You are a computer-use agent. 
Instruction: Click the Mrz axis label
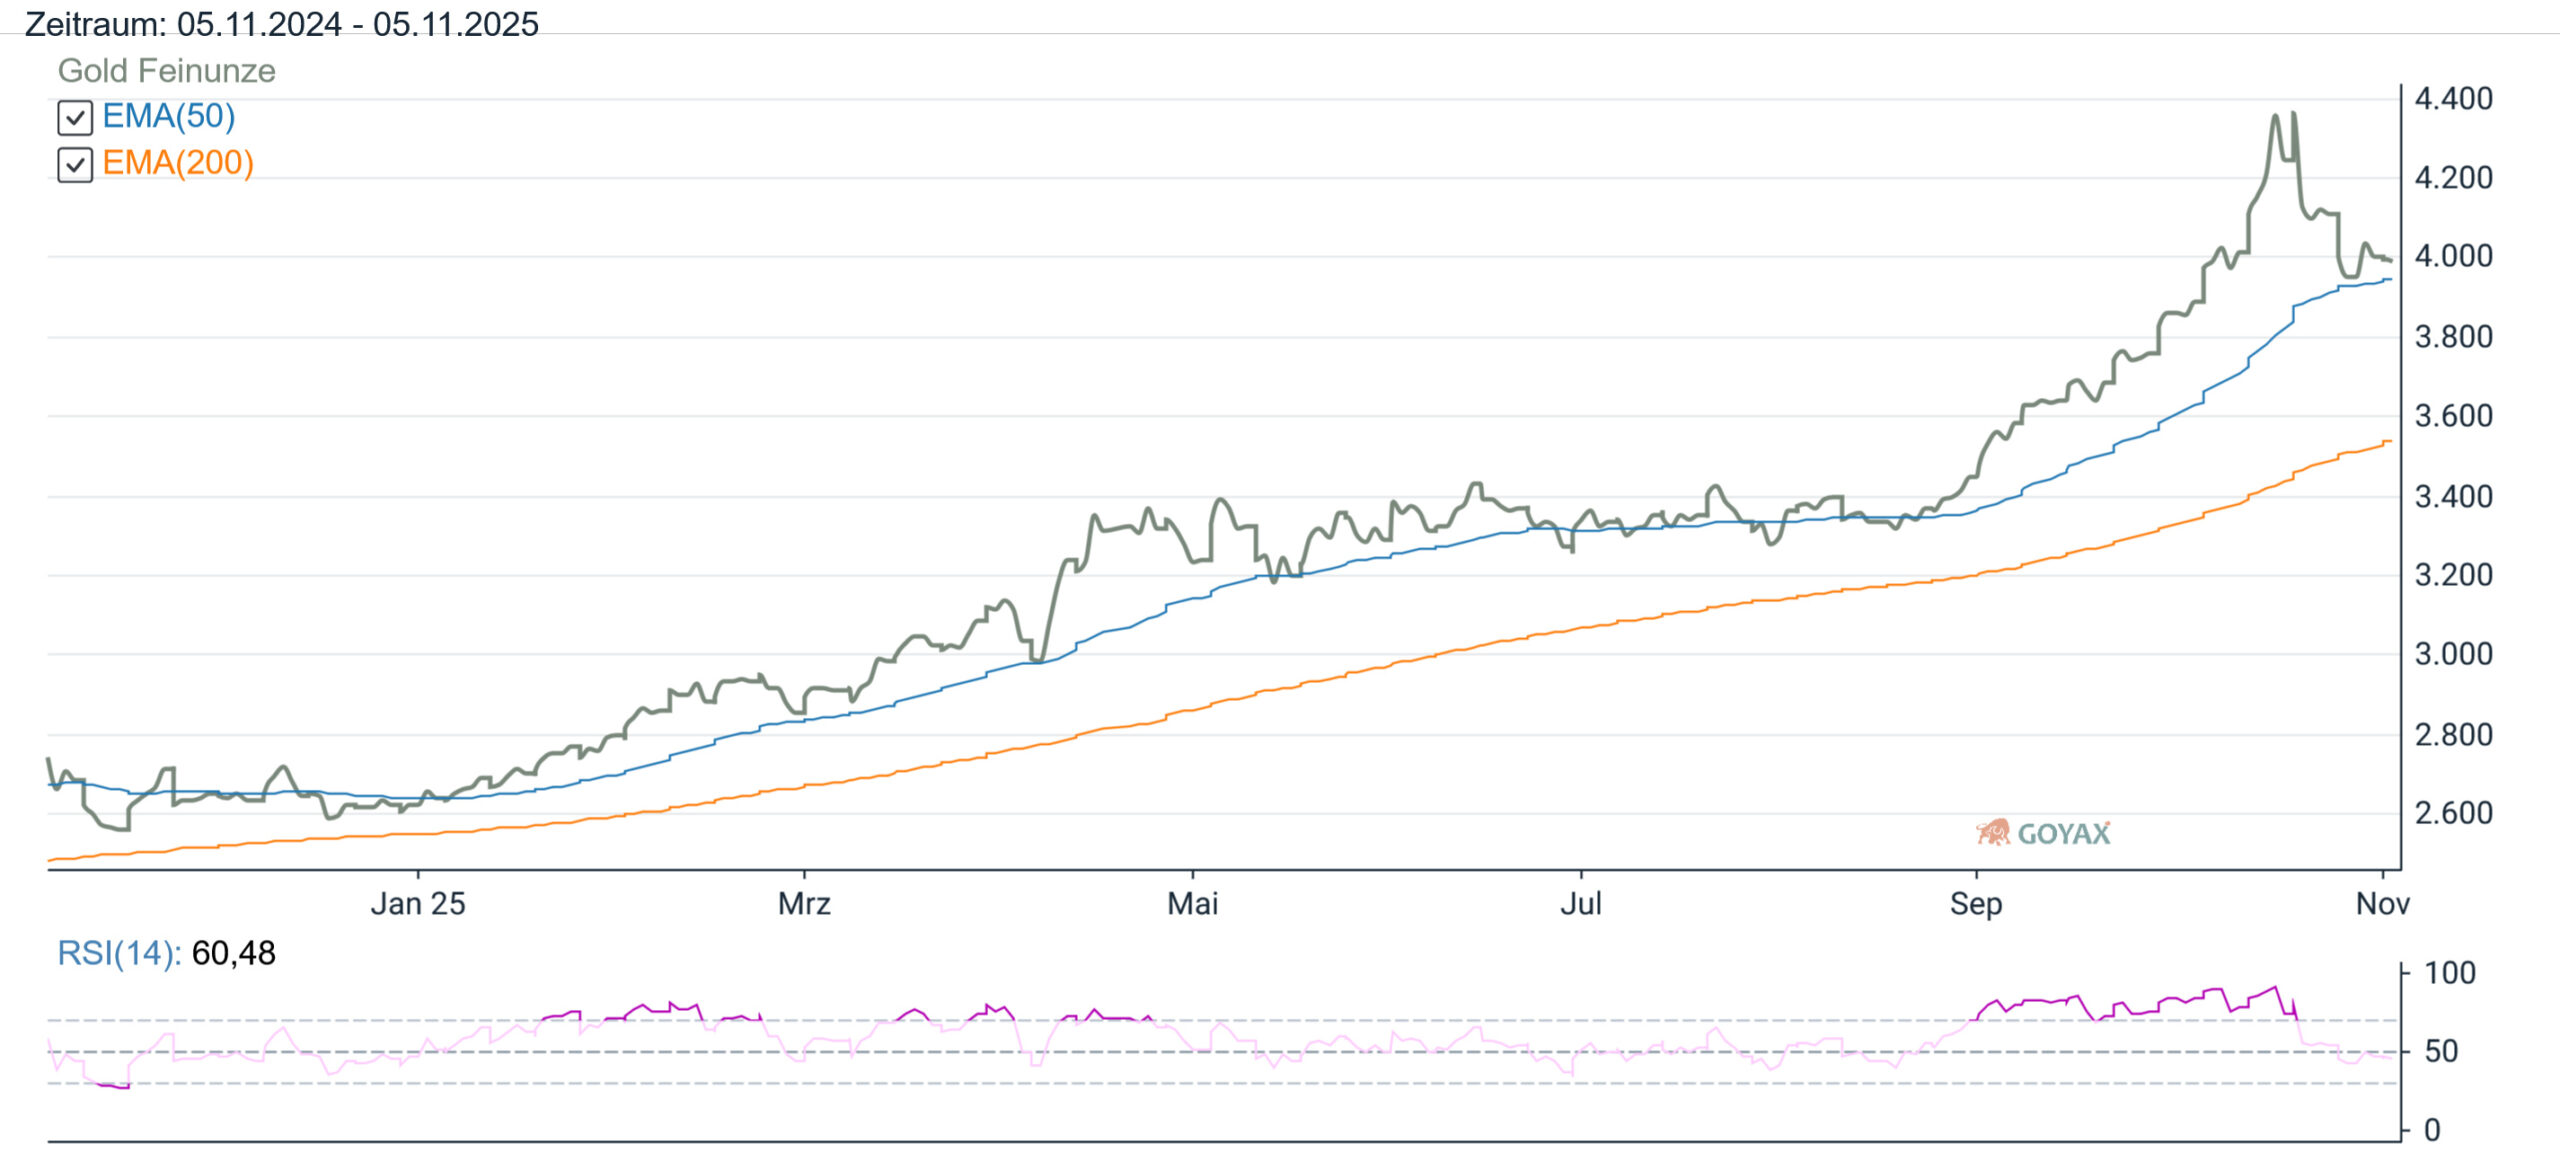coord(804,904)
